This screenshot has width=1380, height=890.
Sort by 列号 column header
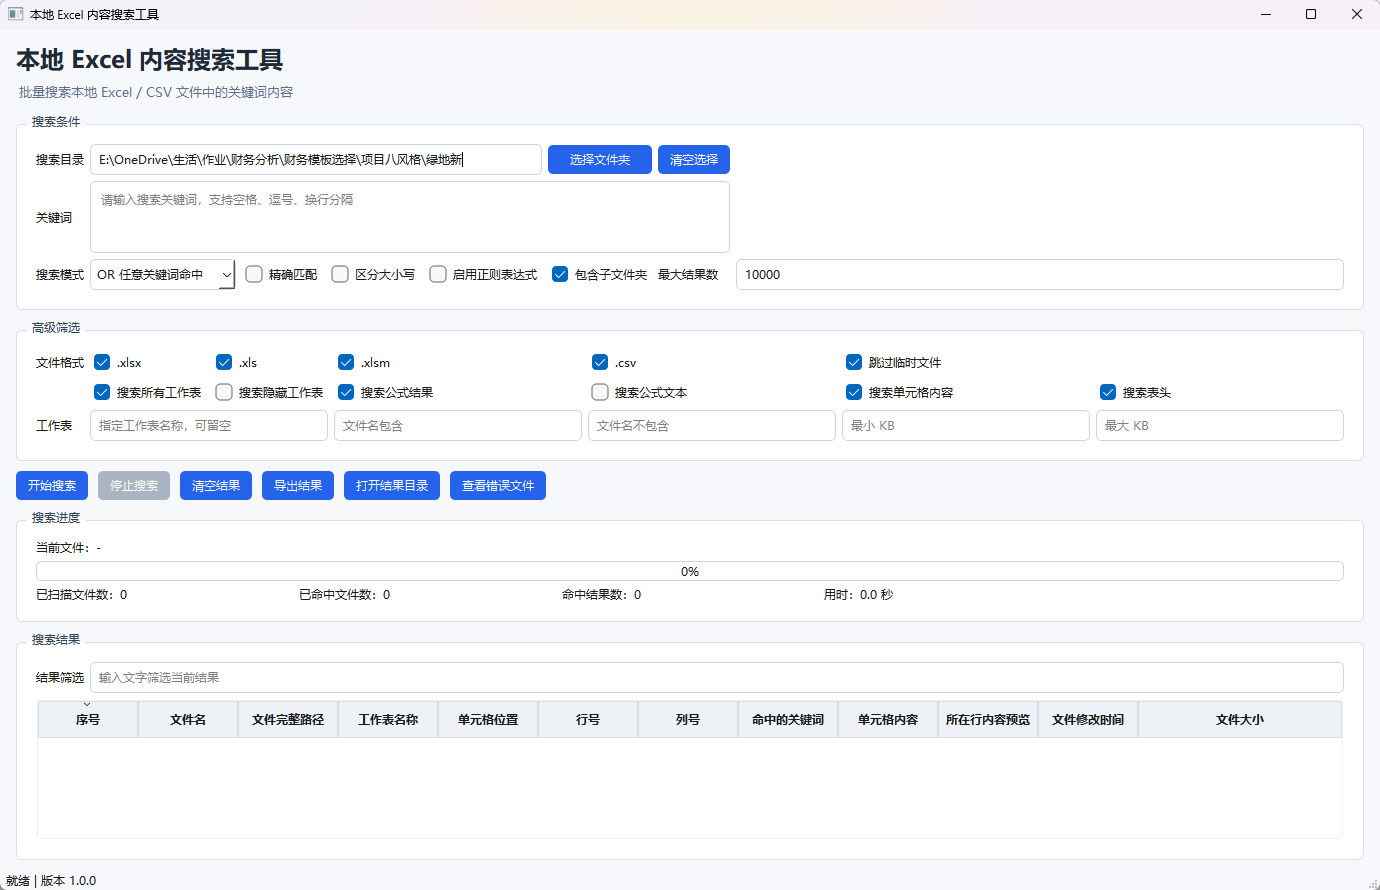688,719
